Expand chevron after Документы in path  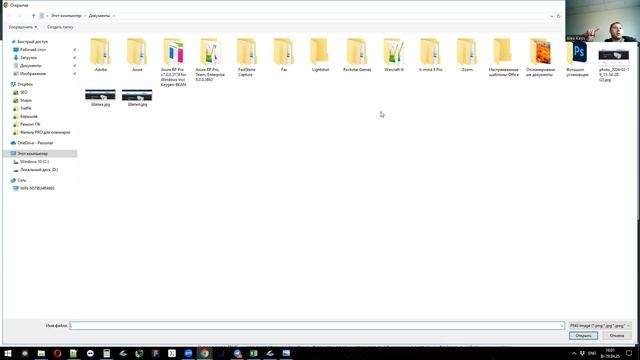(114, 16)
